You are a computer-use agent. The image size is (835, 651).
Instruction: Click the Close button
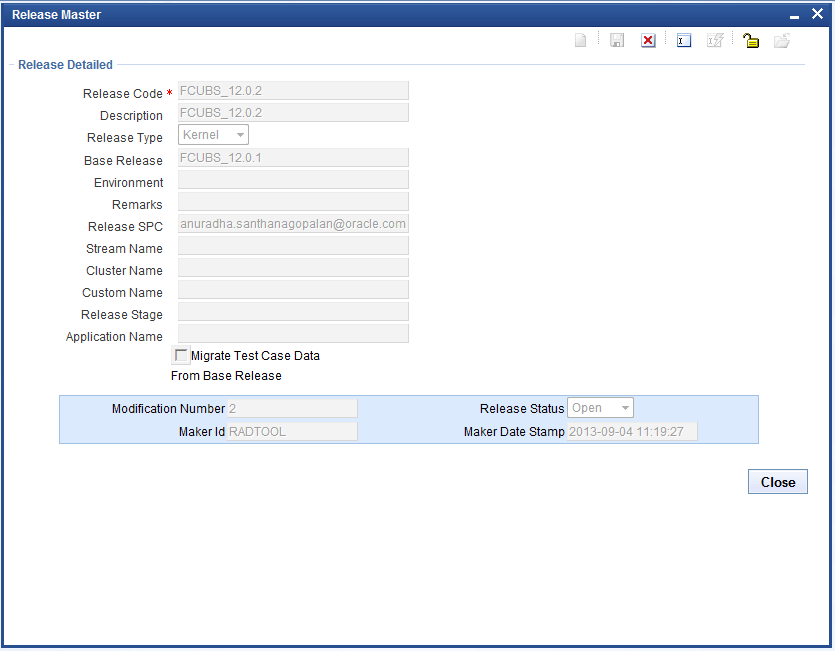click(x=777, y=482)
